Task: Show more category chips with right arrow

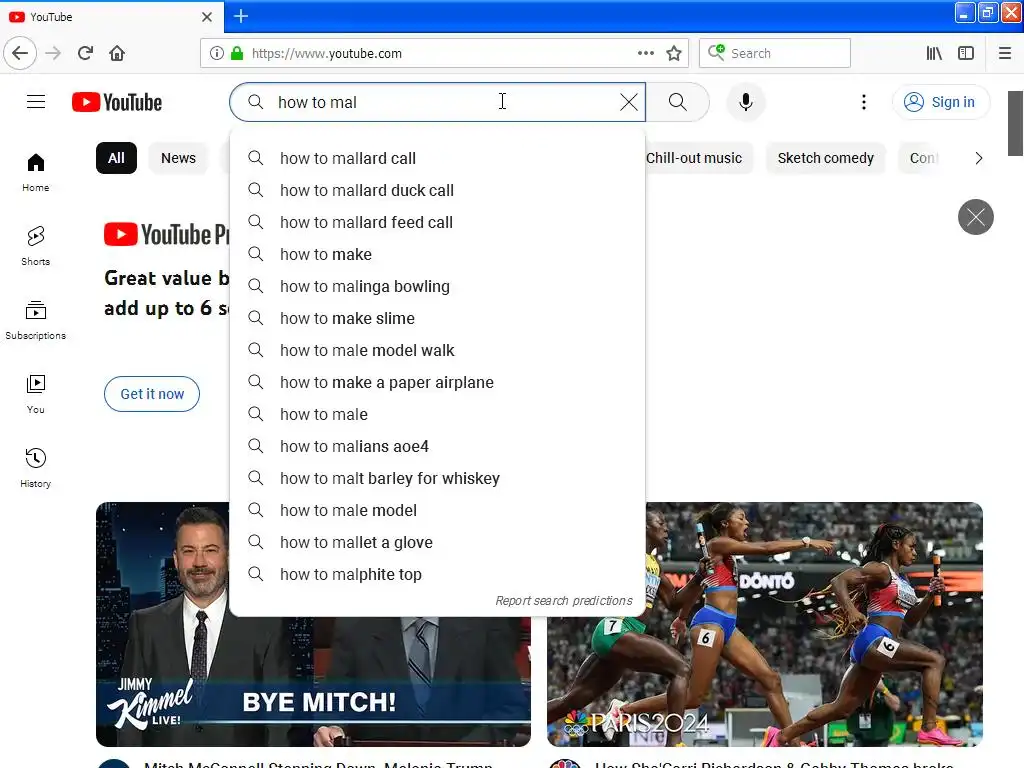Action: [x=978, y=158]
